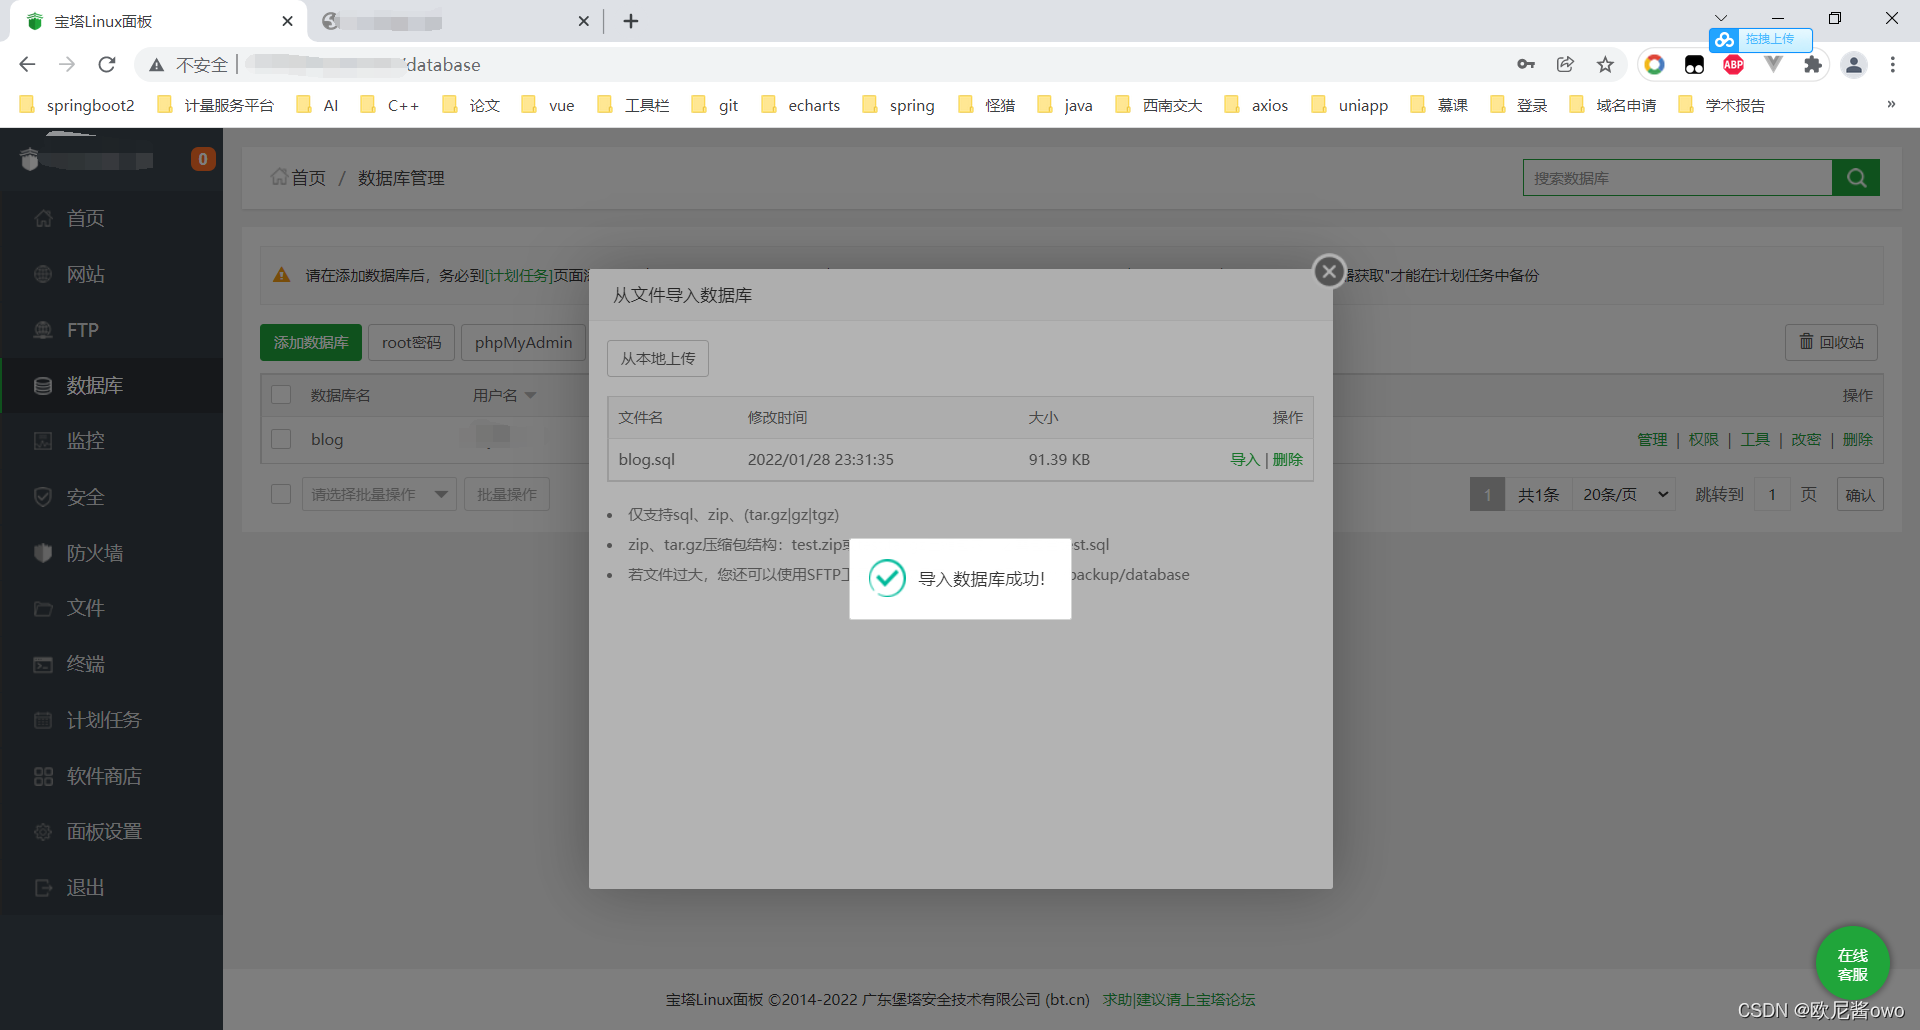Open the uniapp bookmark folder

[x=1349, y=105]
